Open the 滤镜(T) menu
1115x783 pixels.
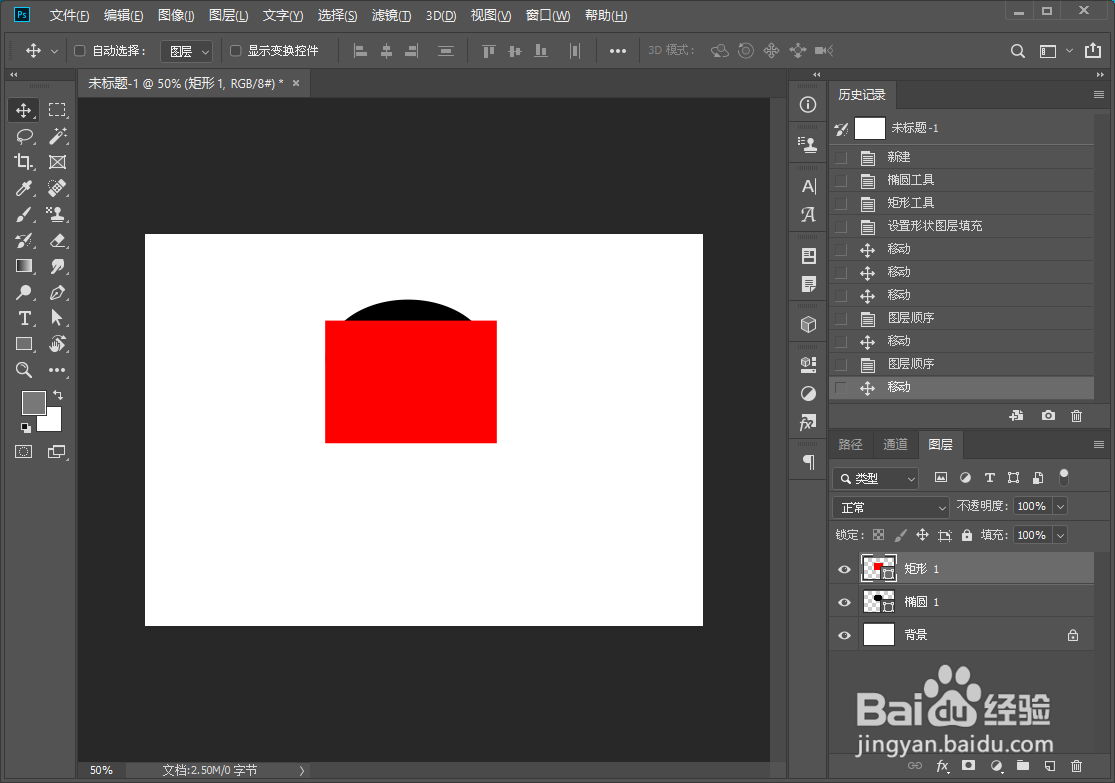391,16
